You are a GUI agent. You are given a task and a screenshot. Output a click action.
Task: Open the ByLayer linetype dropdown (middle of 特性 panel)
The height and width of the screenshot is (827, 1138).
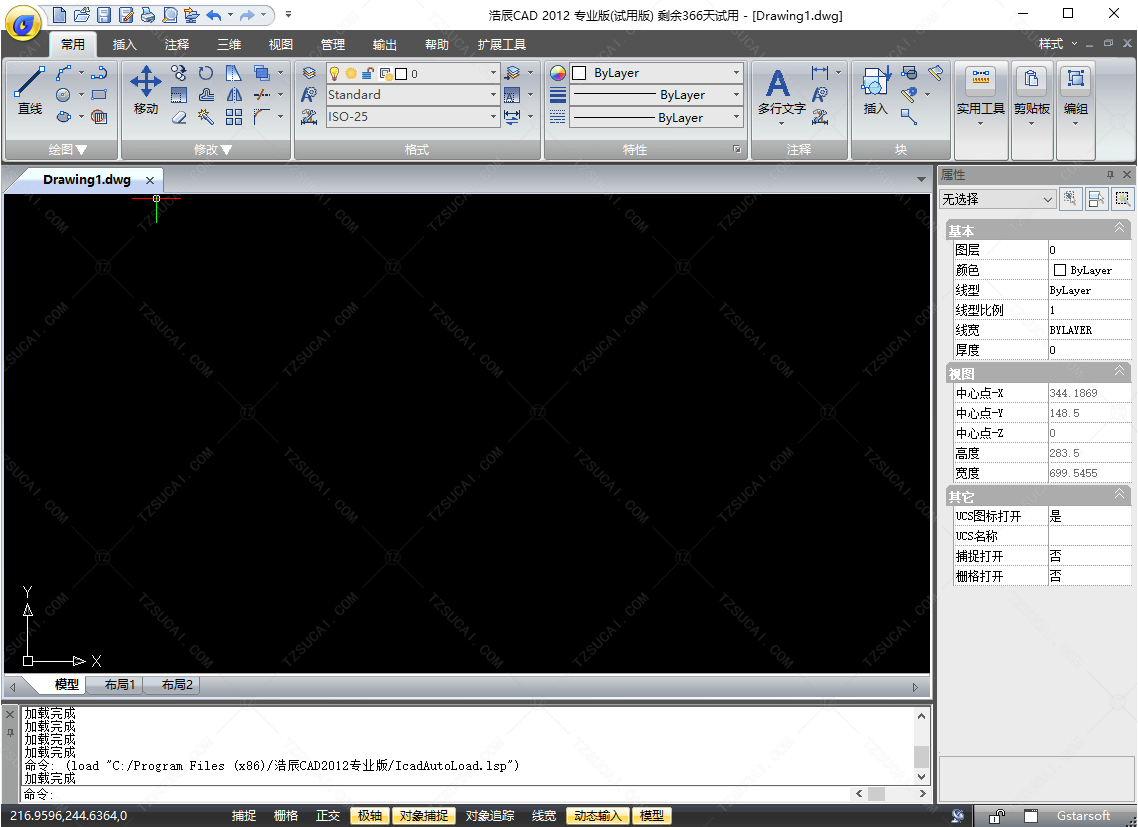click(x=656, y=94)
